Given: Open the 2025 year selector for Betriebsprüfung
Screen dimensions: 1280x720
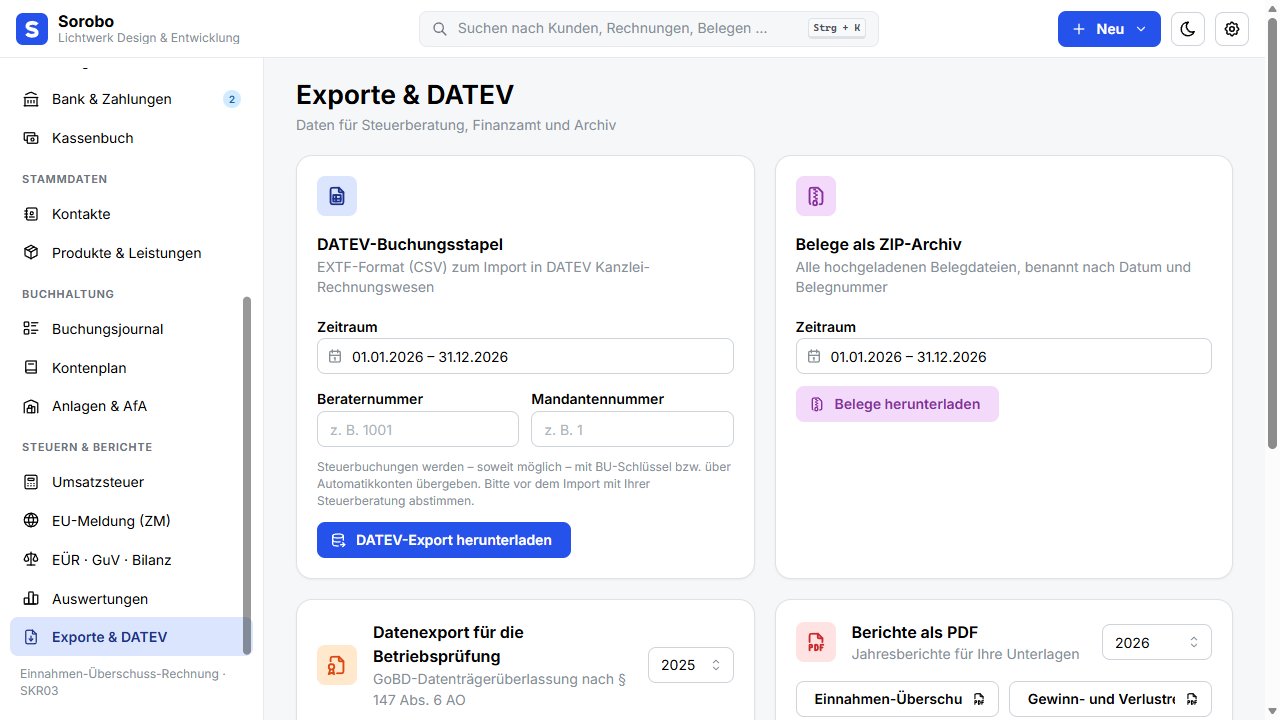Looking at the screenshot, I should (691, 665).
